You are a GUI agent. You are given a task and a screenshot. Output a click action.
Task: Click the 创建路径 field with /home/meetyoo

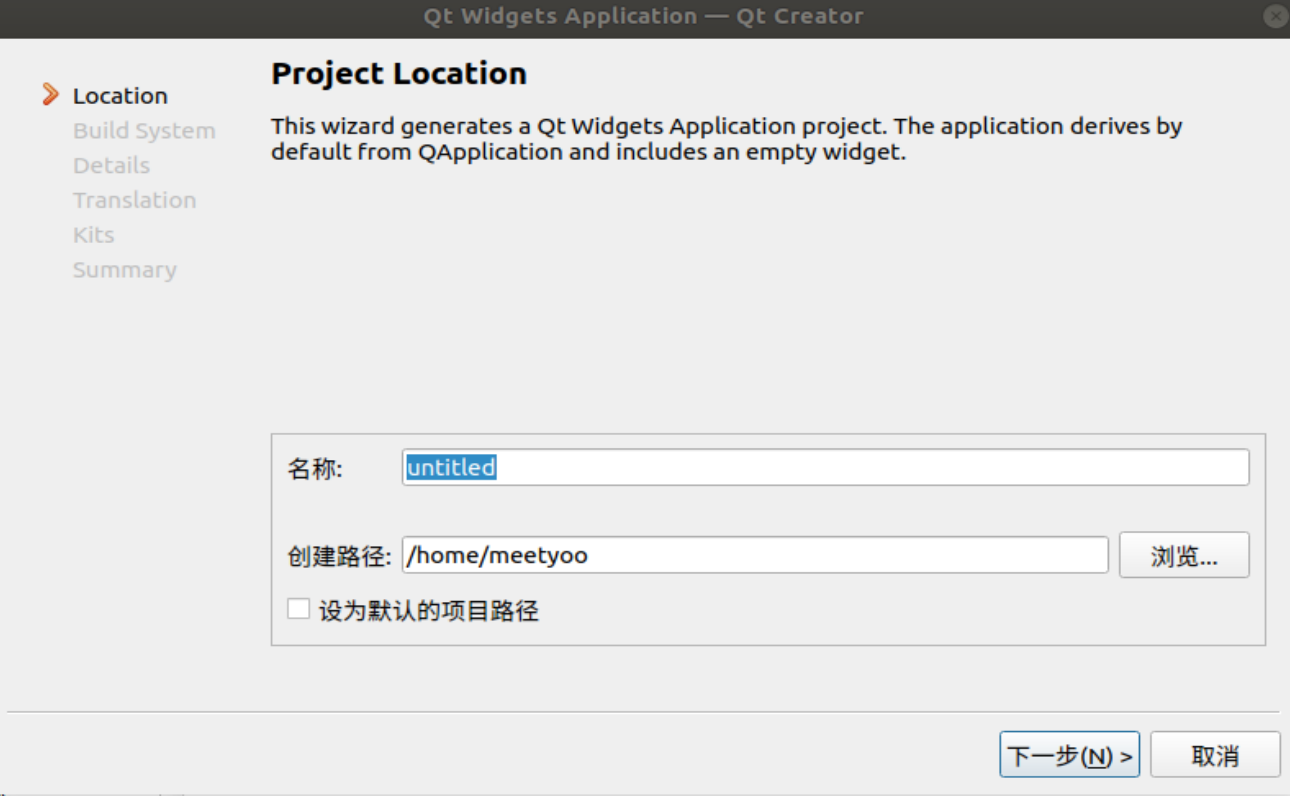755,555
